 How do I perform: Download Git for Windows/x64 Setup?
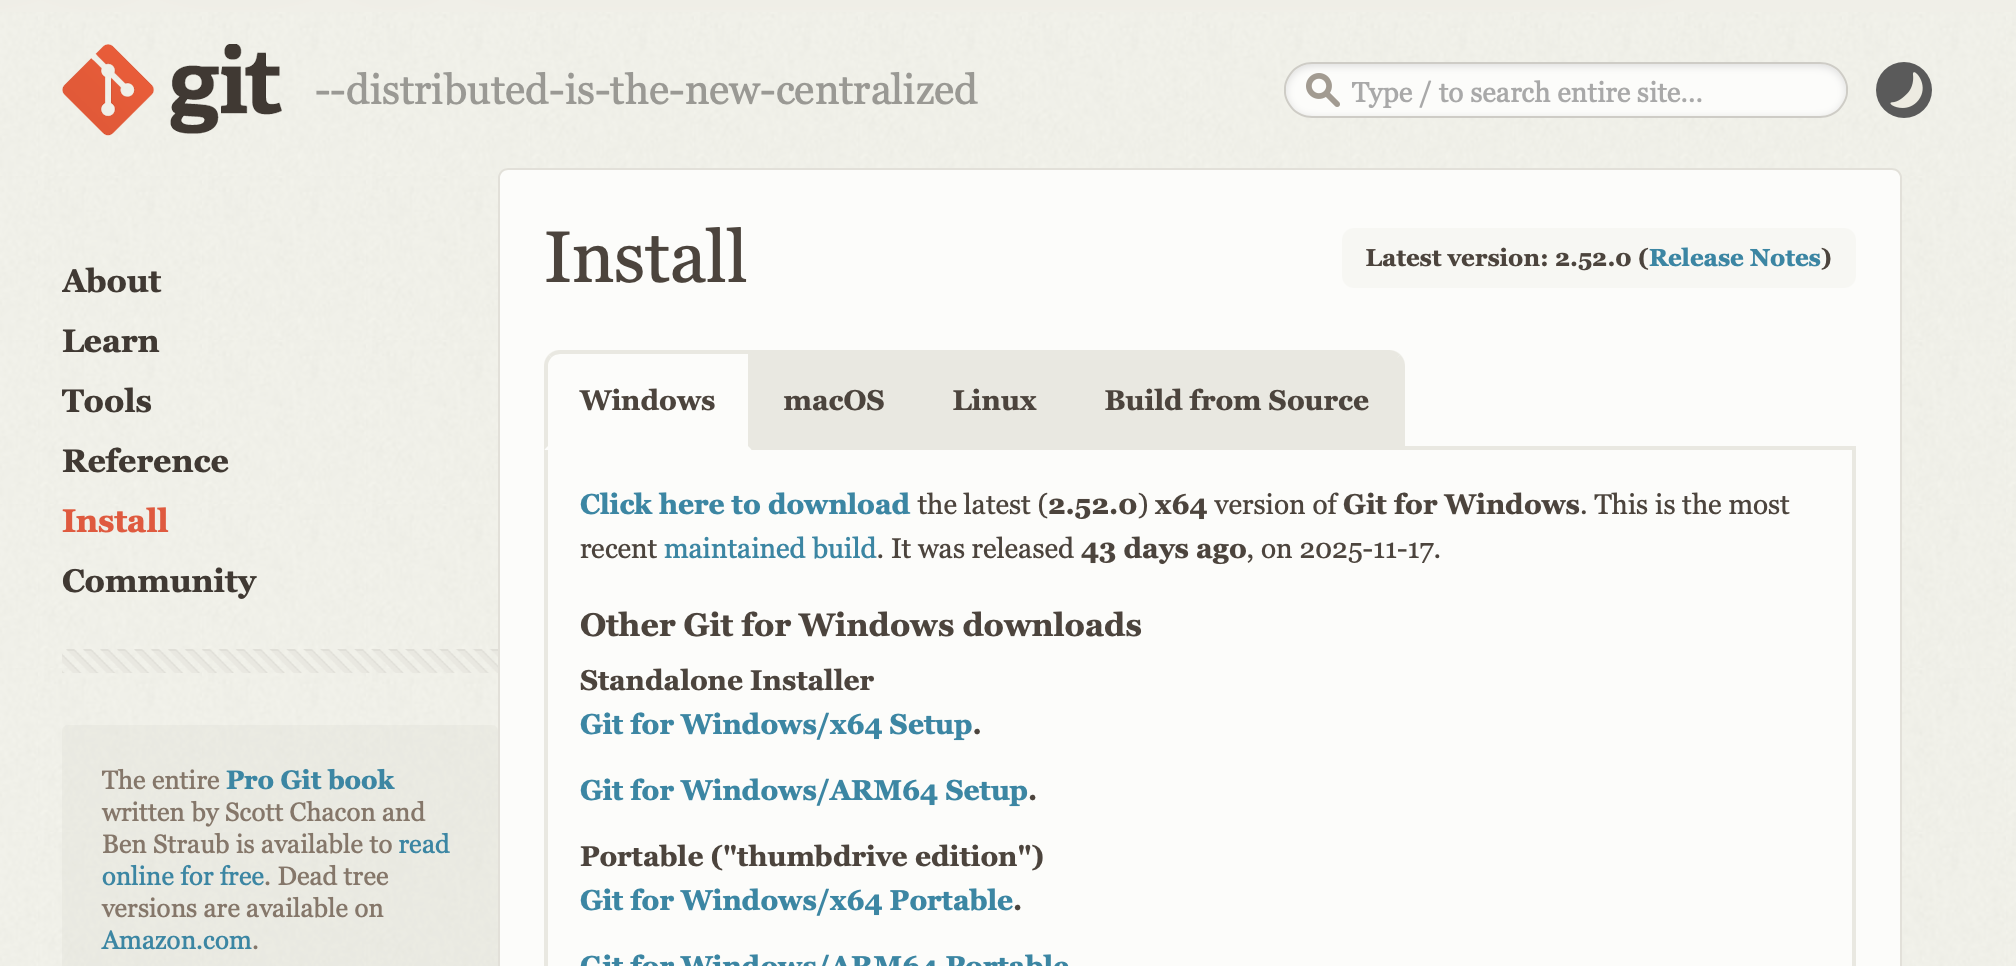click(776, 724)
